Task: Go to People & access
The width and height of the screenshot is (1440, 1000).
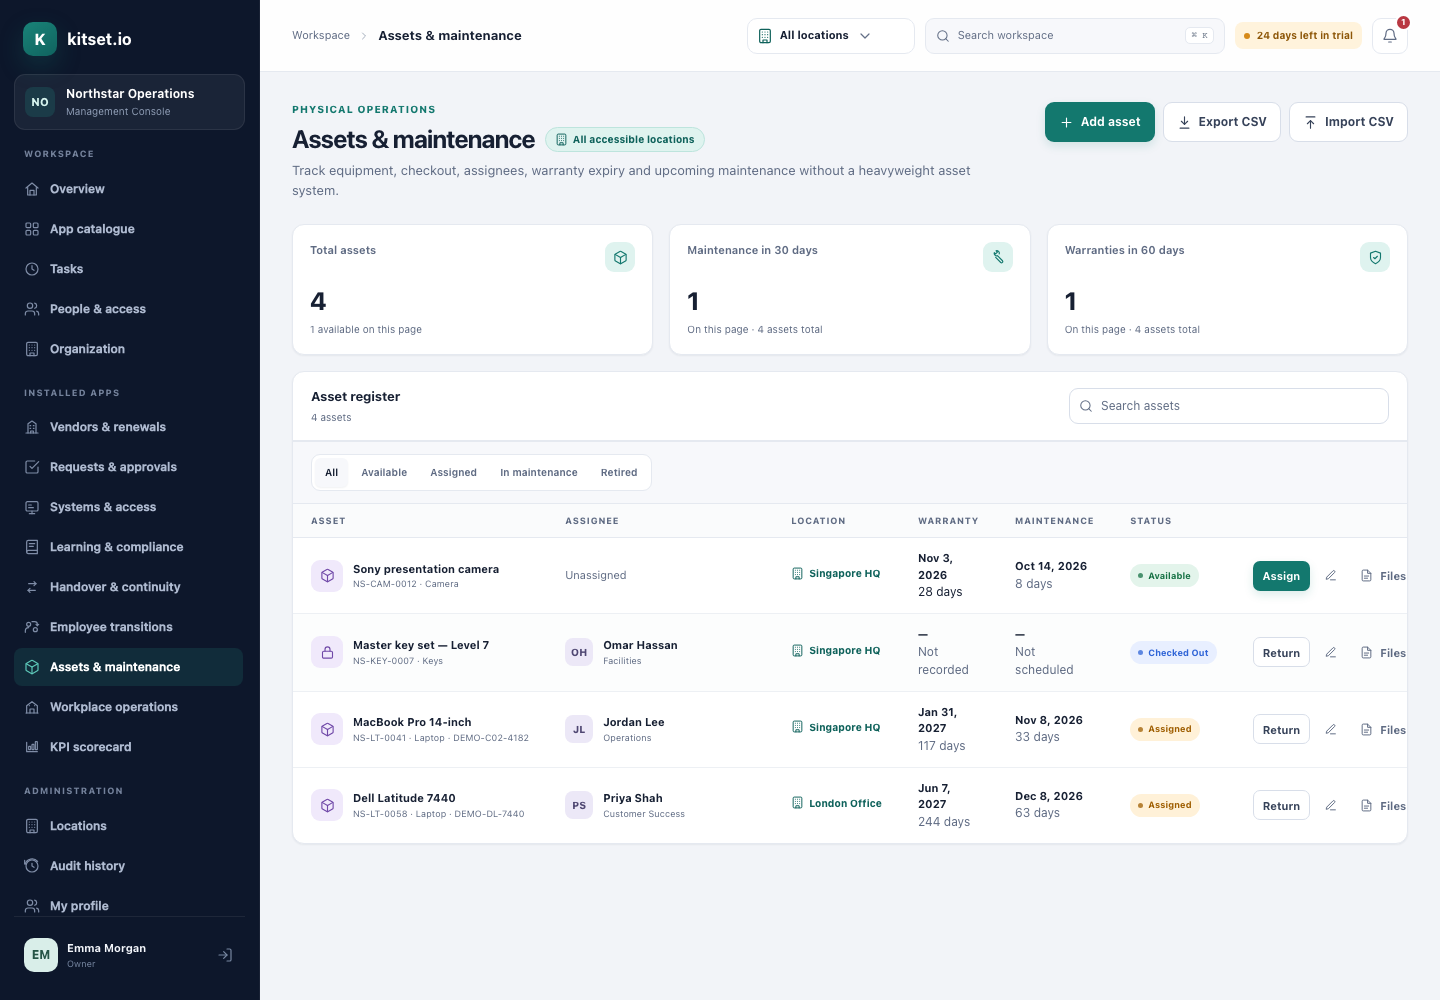Action: [x=129, y=309]
